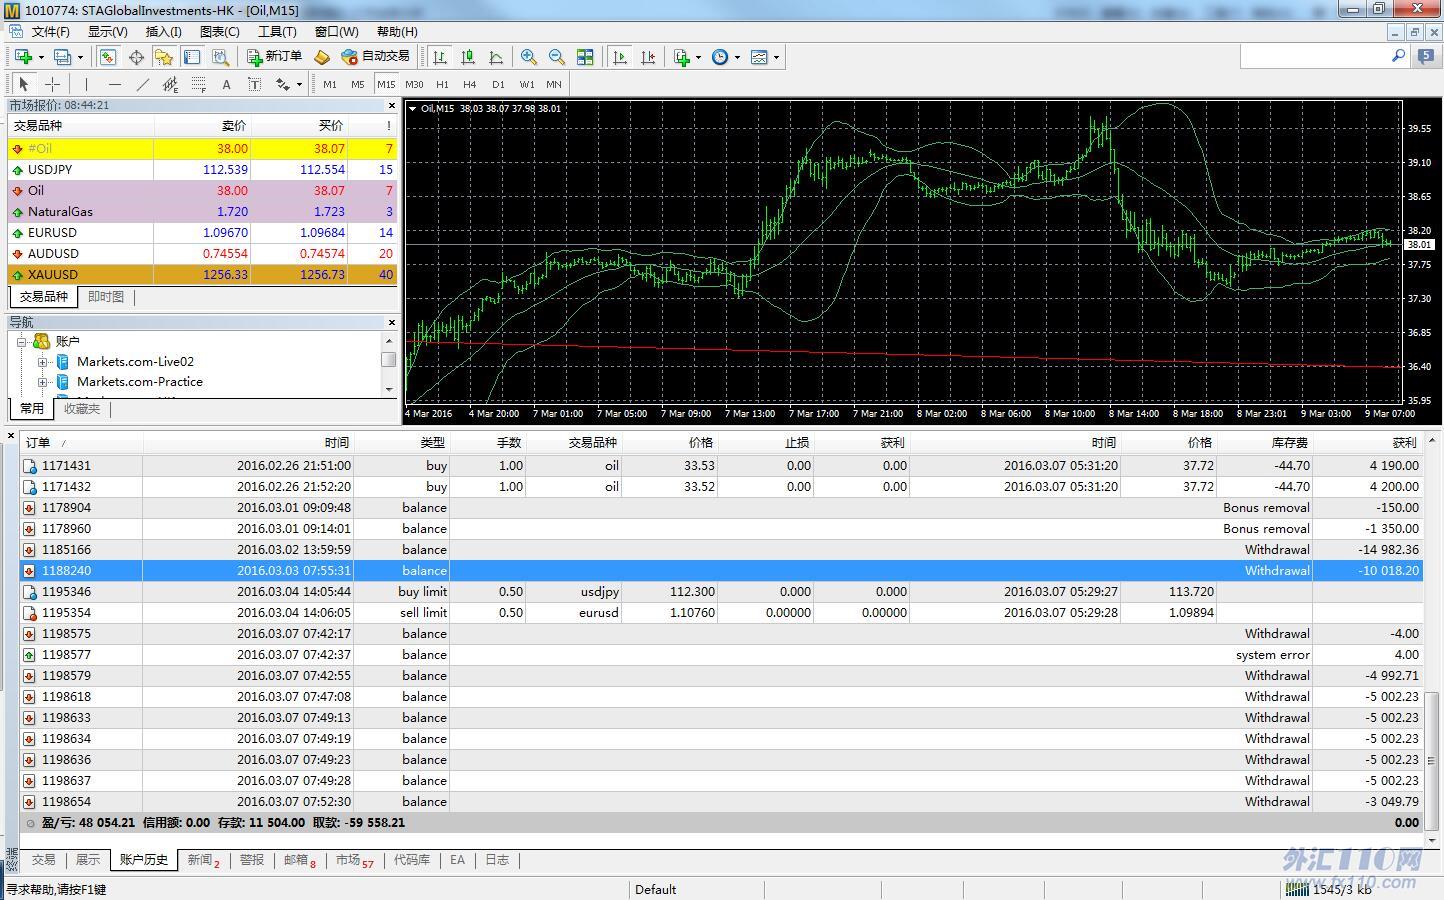
Task: Click the navigator scrollbar down arrow
Action: click(389, 389)
